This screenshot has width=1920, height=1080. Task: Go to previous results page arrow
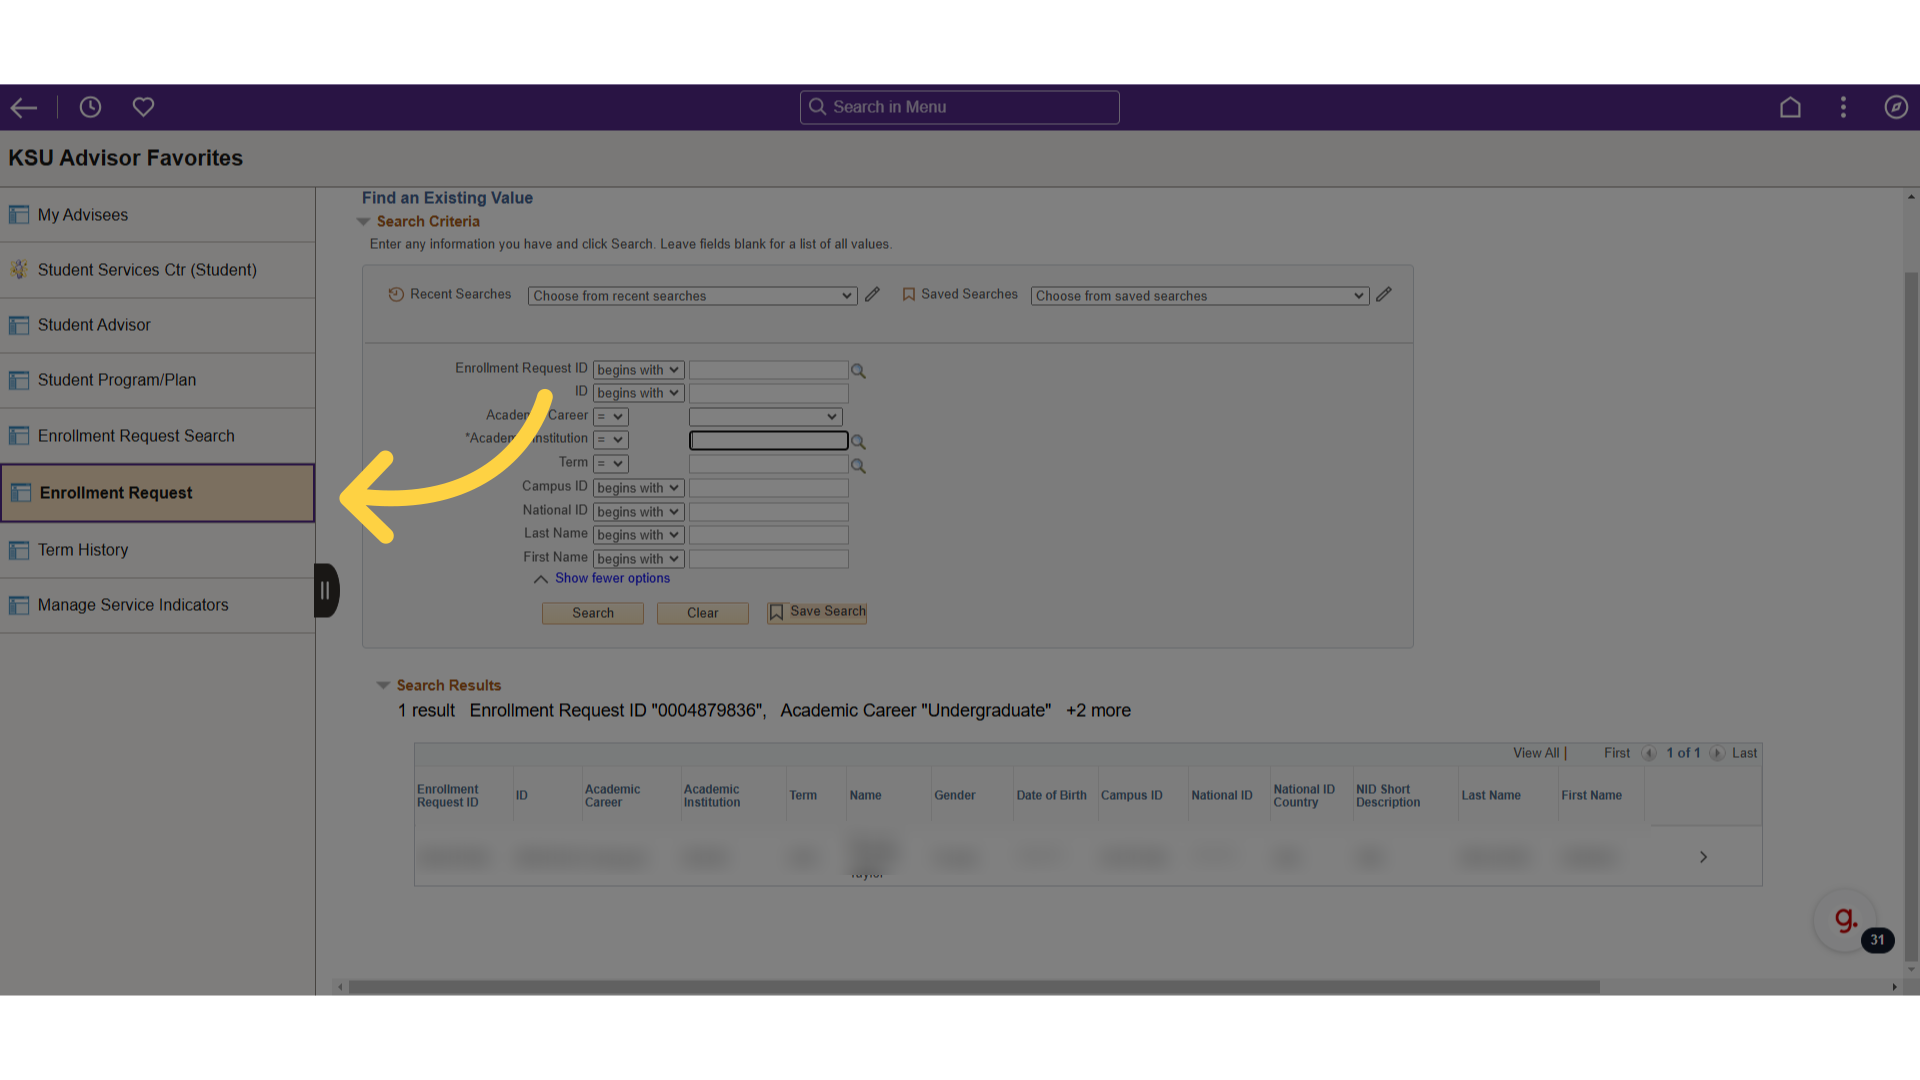[x=1649, y=754]
